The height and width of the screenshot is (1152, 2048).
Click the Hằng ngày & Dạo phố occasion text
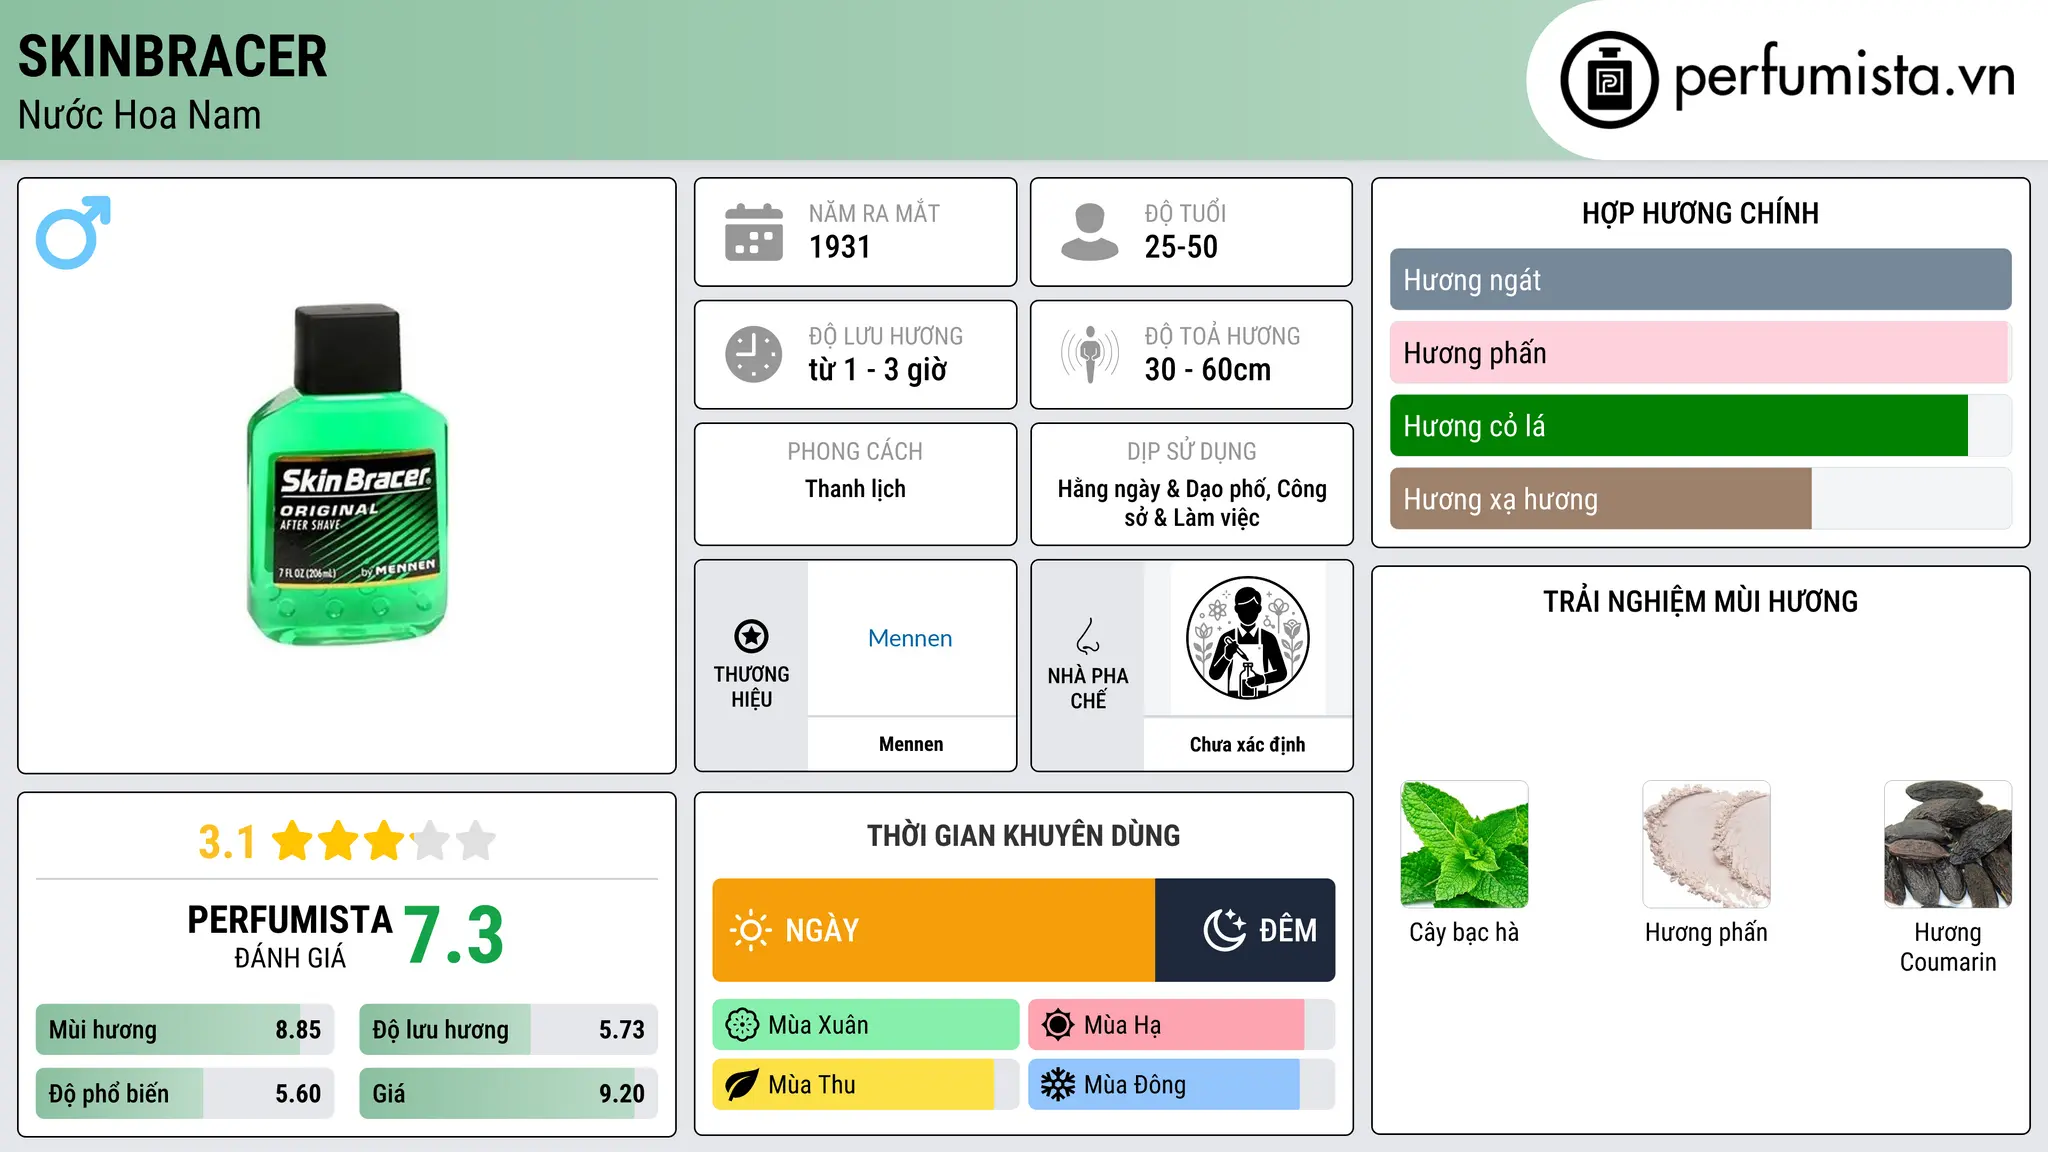[1192, 503]
